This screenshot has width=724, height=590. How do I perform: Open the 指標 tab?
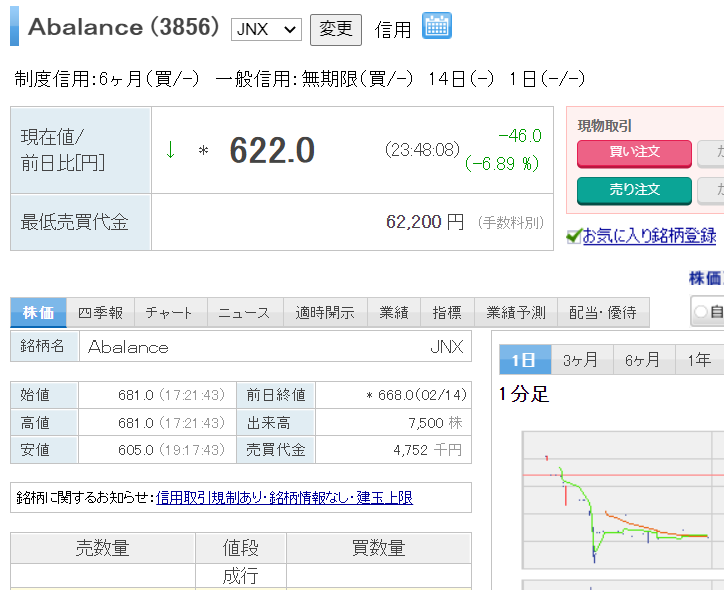[447, 313]
